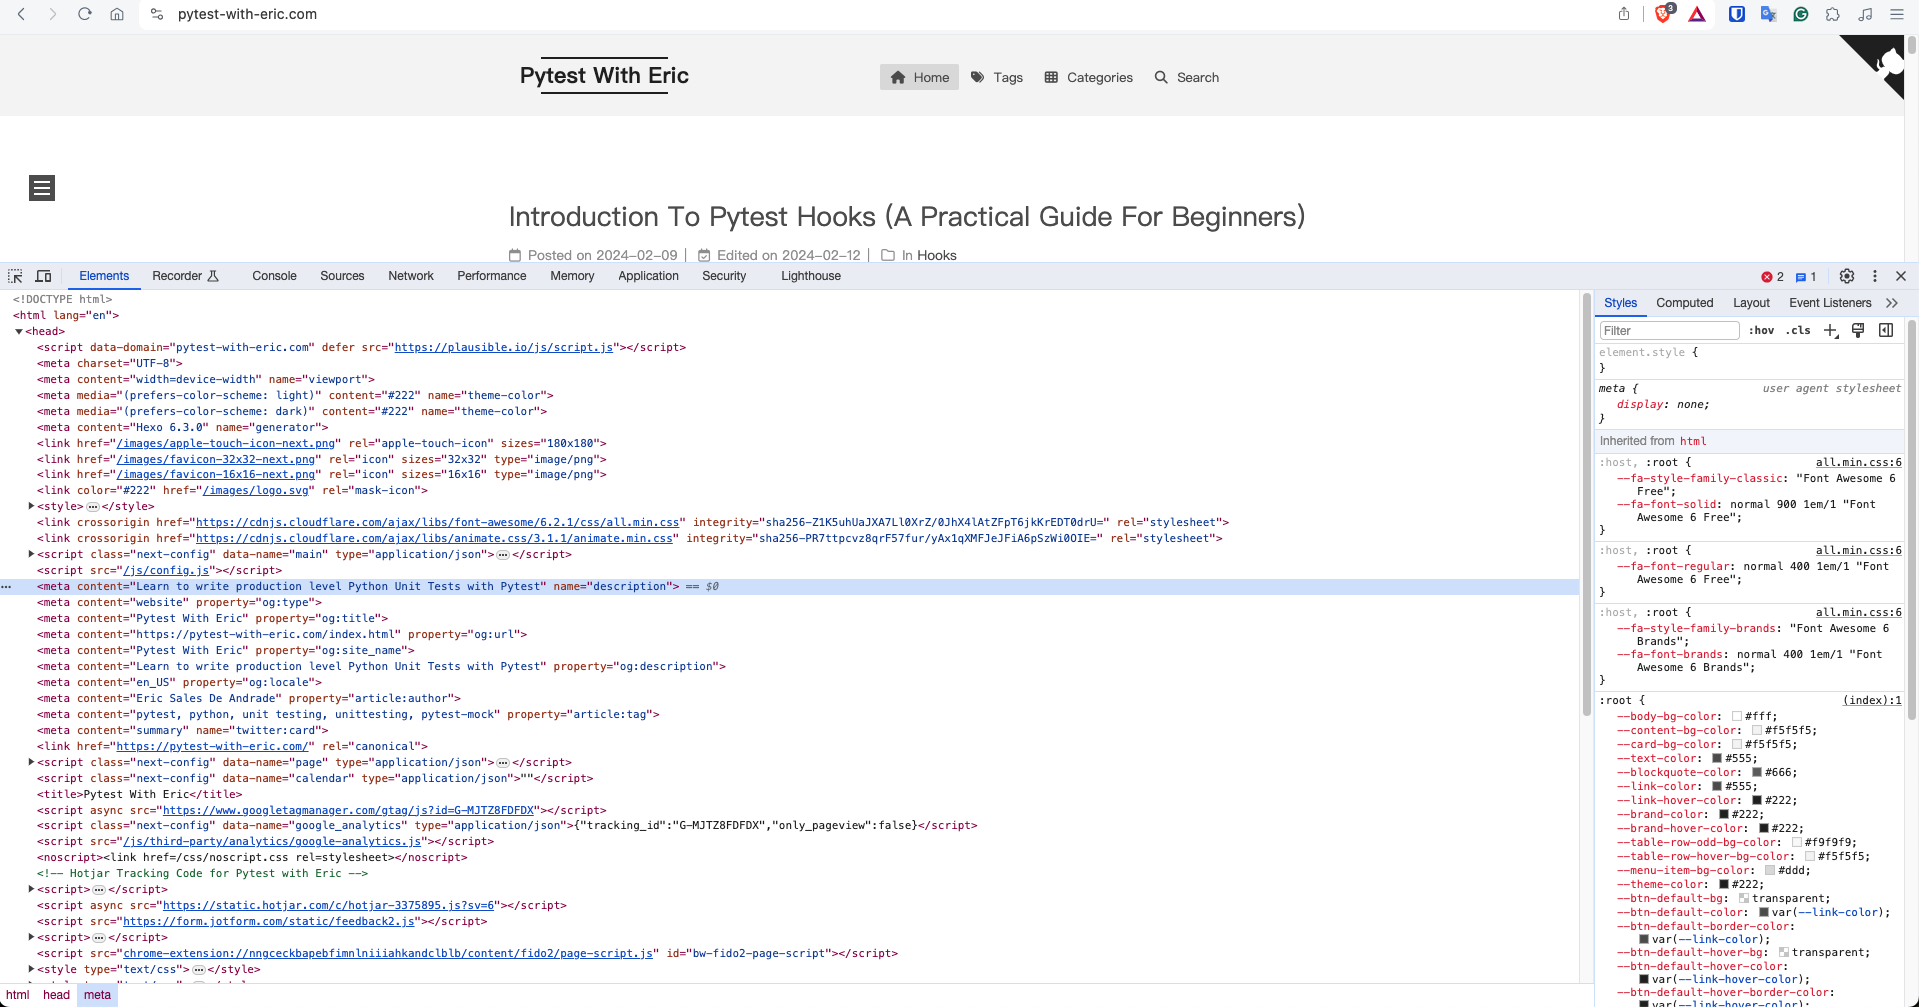Collapse the head element node
Image resolution: width=1919 pixels, height=1007 pixels.
click(19, 331)
